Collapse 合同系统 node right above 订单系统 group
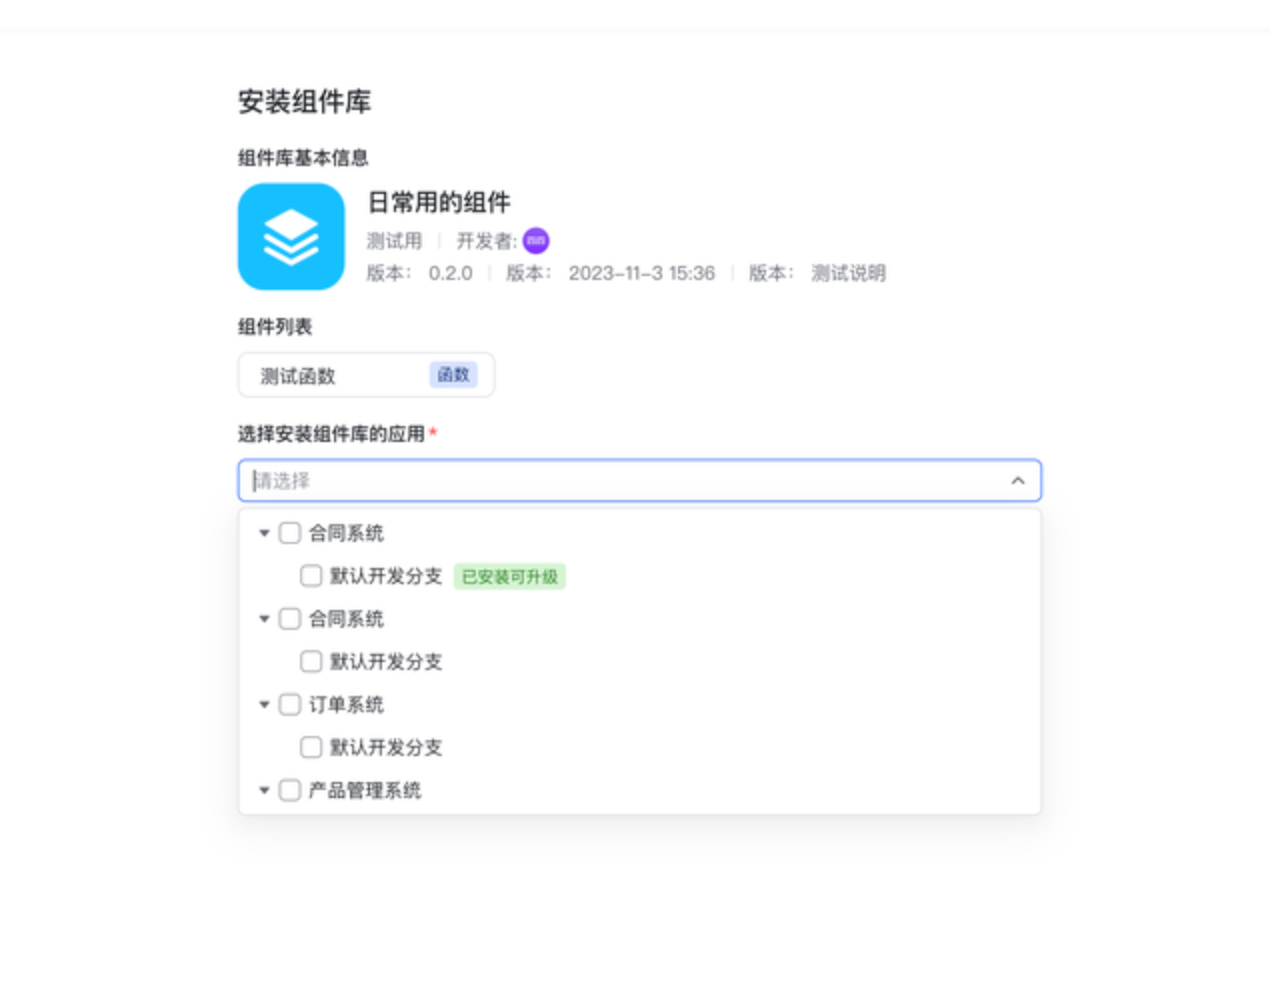 pos(264,619)
